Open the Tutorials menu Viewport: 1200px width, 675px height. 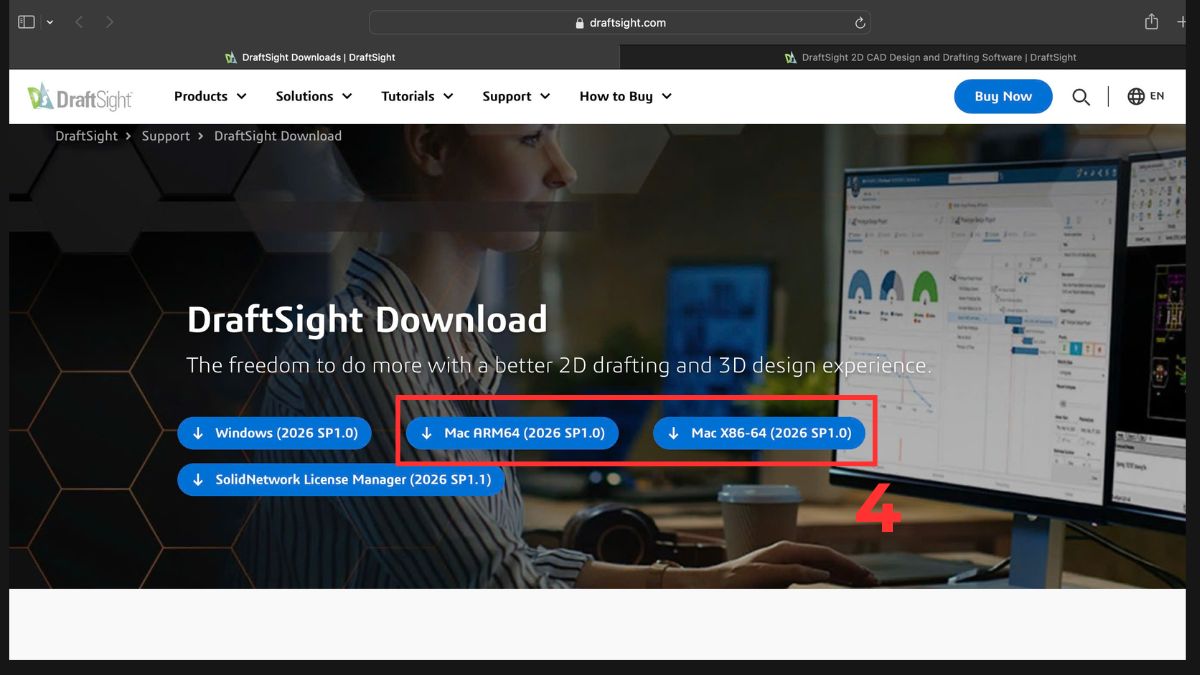coord(417,96)
